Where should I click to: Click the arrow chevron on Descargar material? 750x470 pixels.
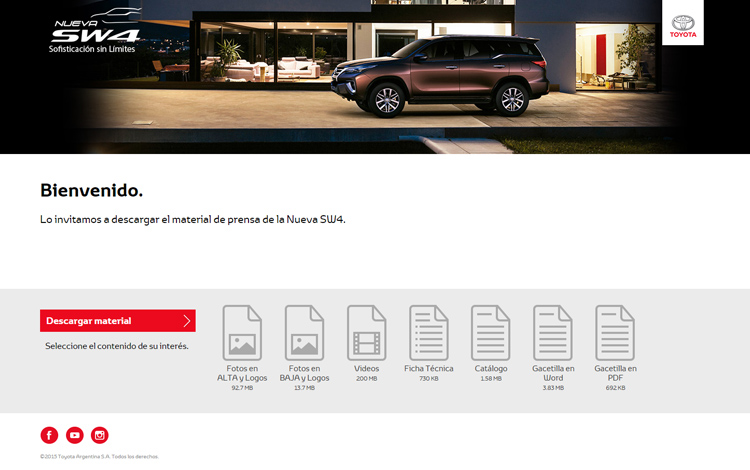coord(186,321)
